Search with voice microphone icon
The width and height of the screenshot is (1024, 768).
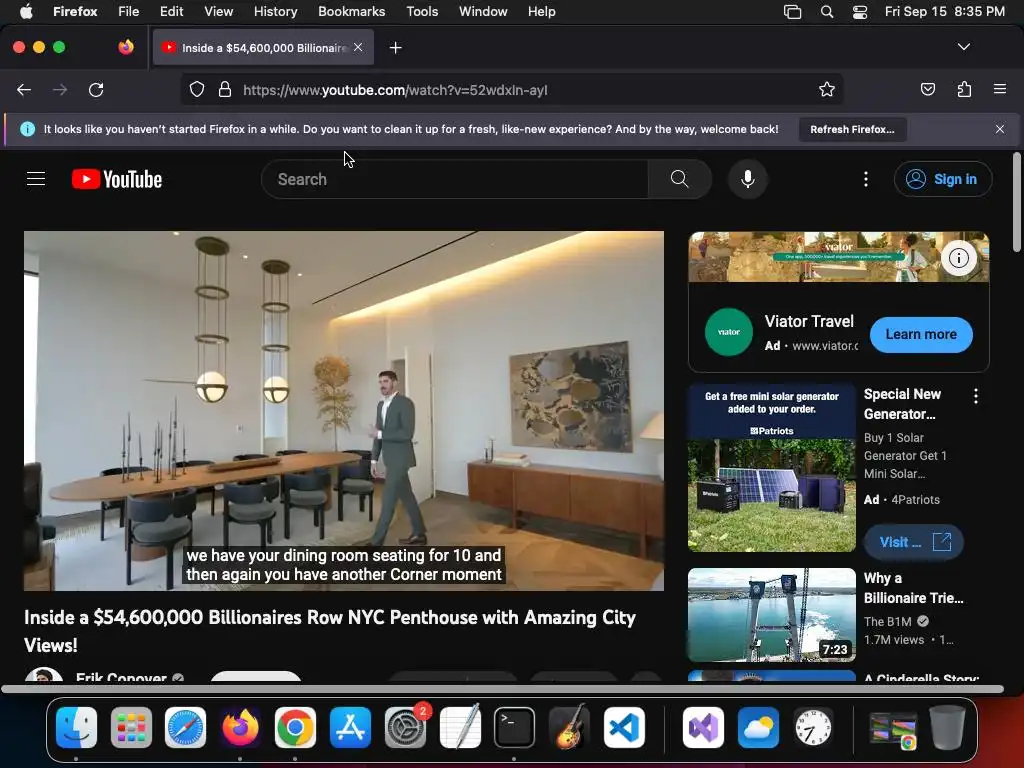point(748,179)
